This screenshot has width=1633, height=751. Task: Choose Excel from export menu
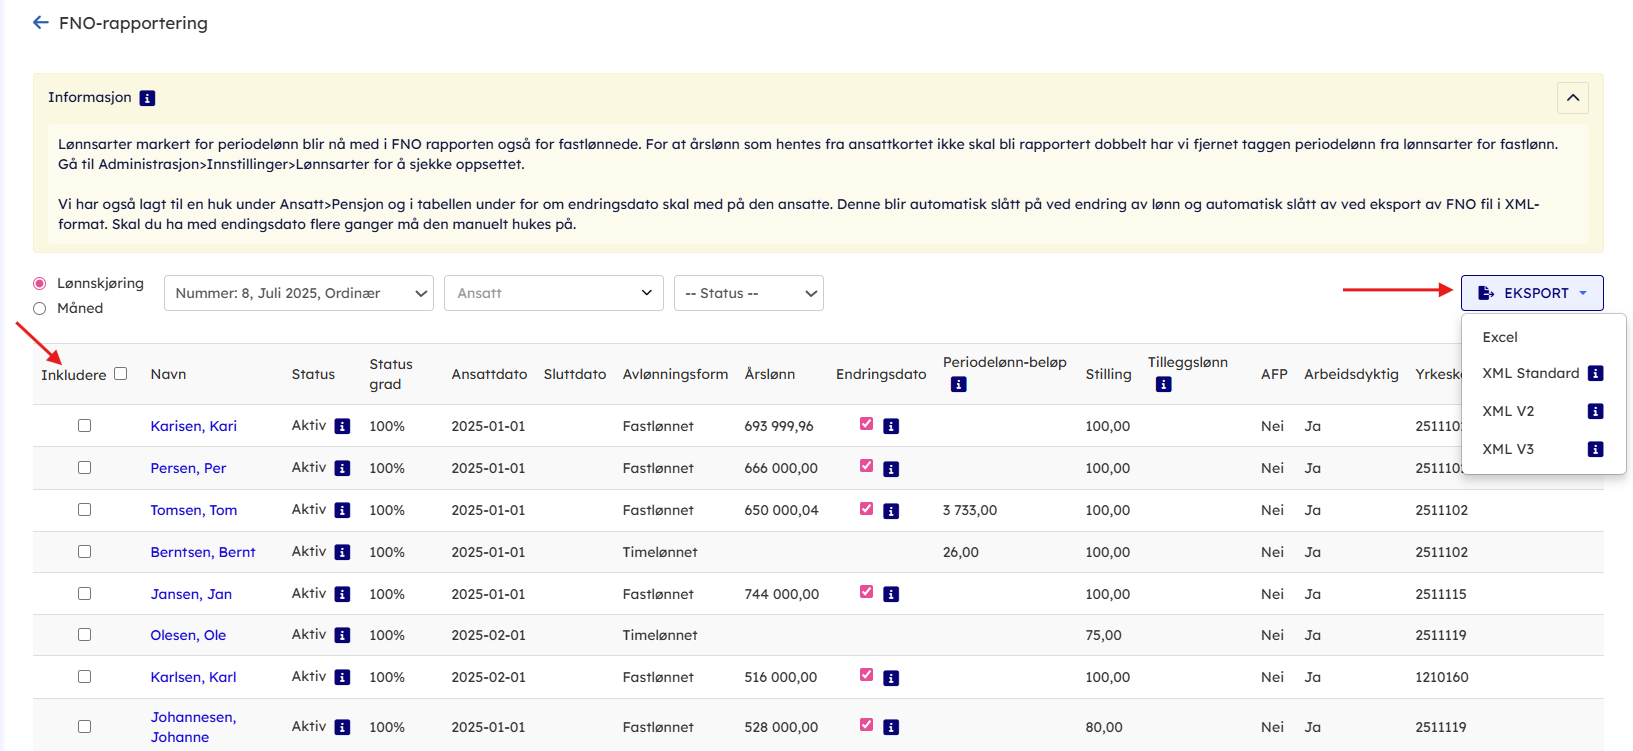tap(1499, 337)
